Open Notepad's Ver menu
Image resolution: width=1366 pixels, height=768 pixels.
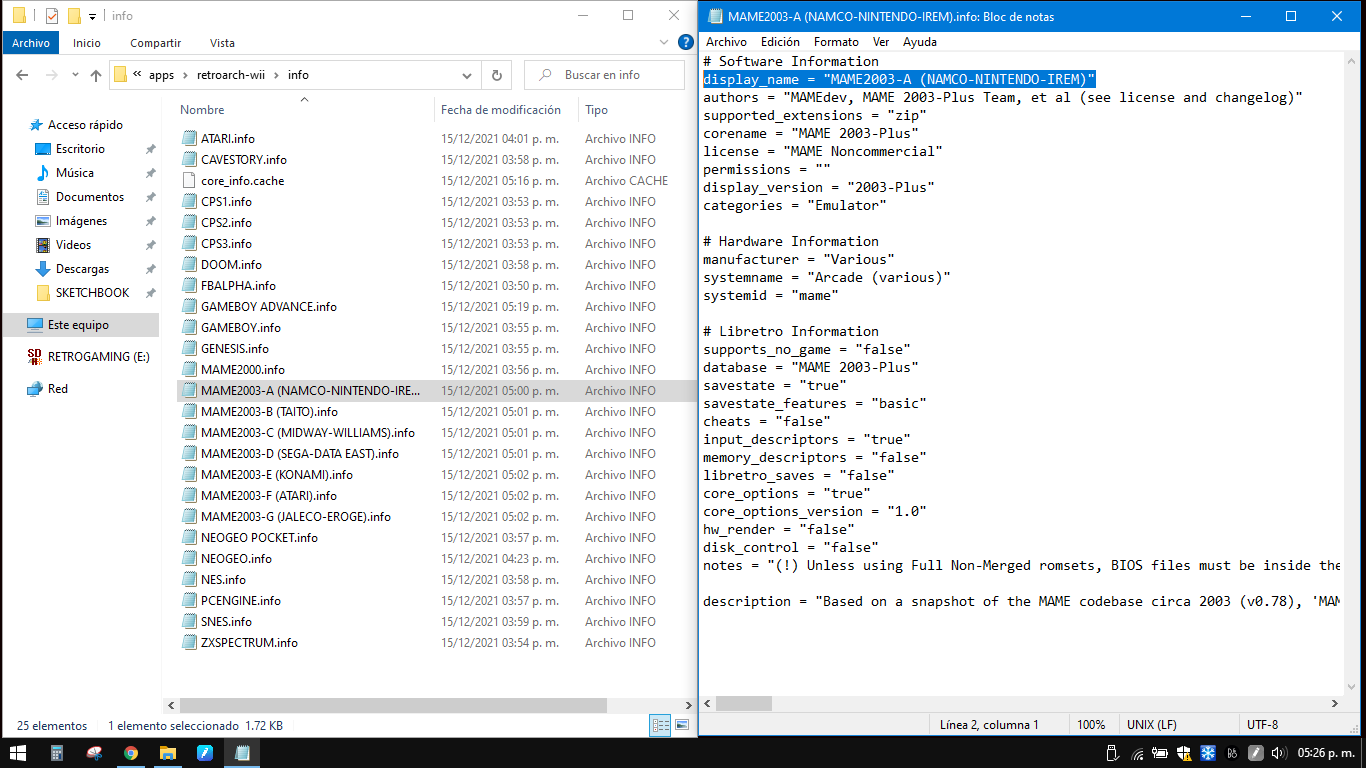click(881, 42)
